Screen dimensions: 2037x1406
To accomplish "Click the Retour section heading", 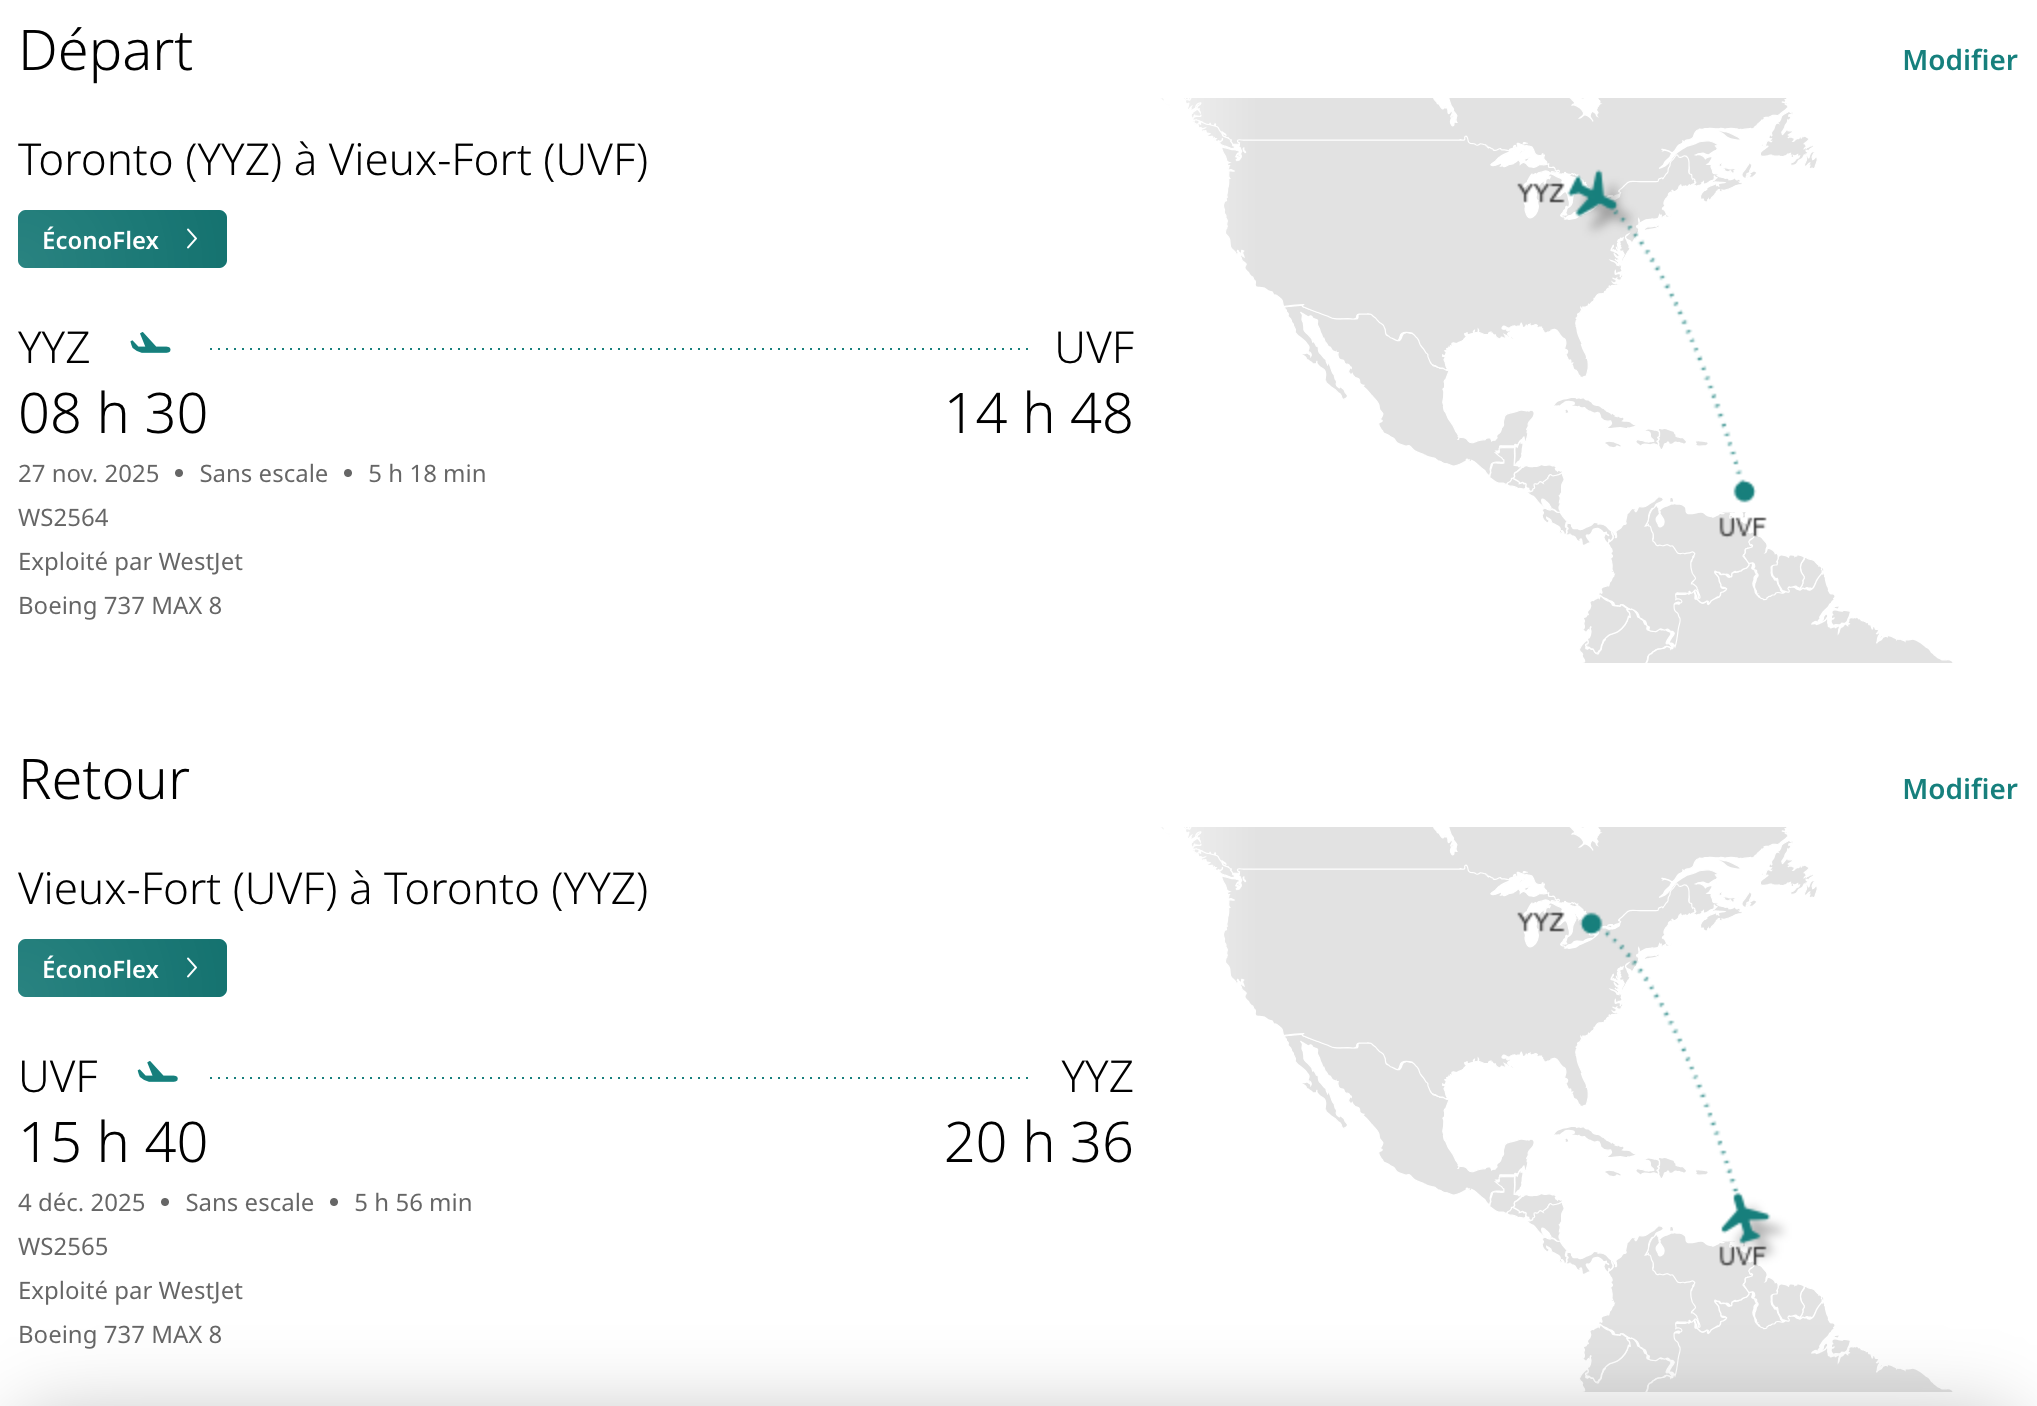I will click(x=103, y=780).
